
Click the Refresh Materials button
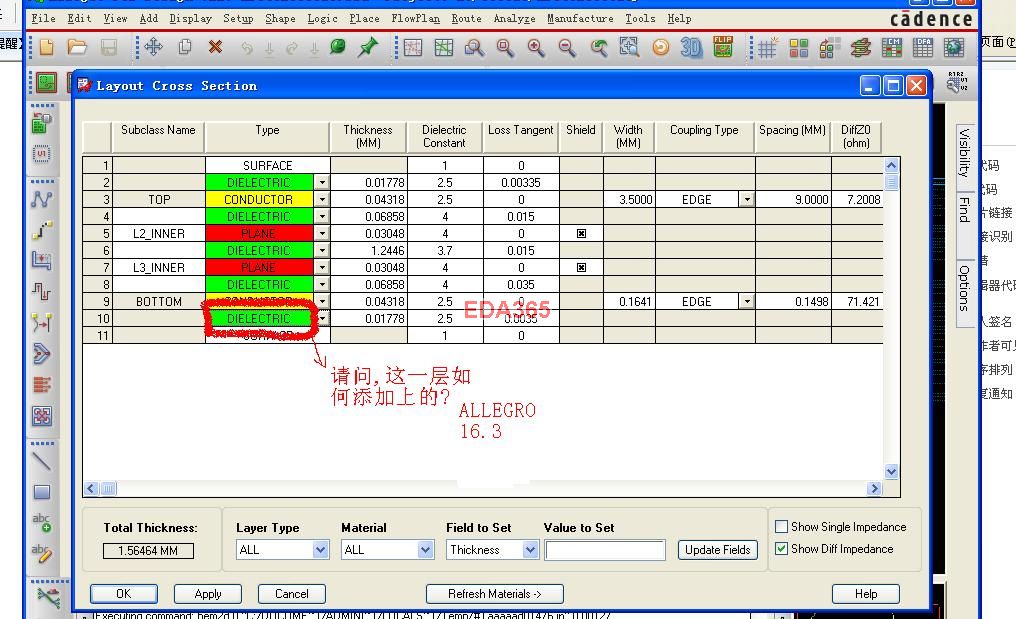(494, 594)
